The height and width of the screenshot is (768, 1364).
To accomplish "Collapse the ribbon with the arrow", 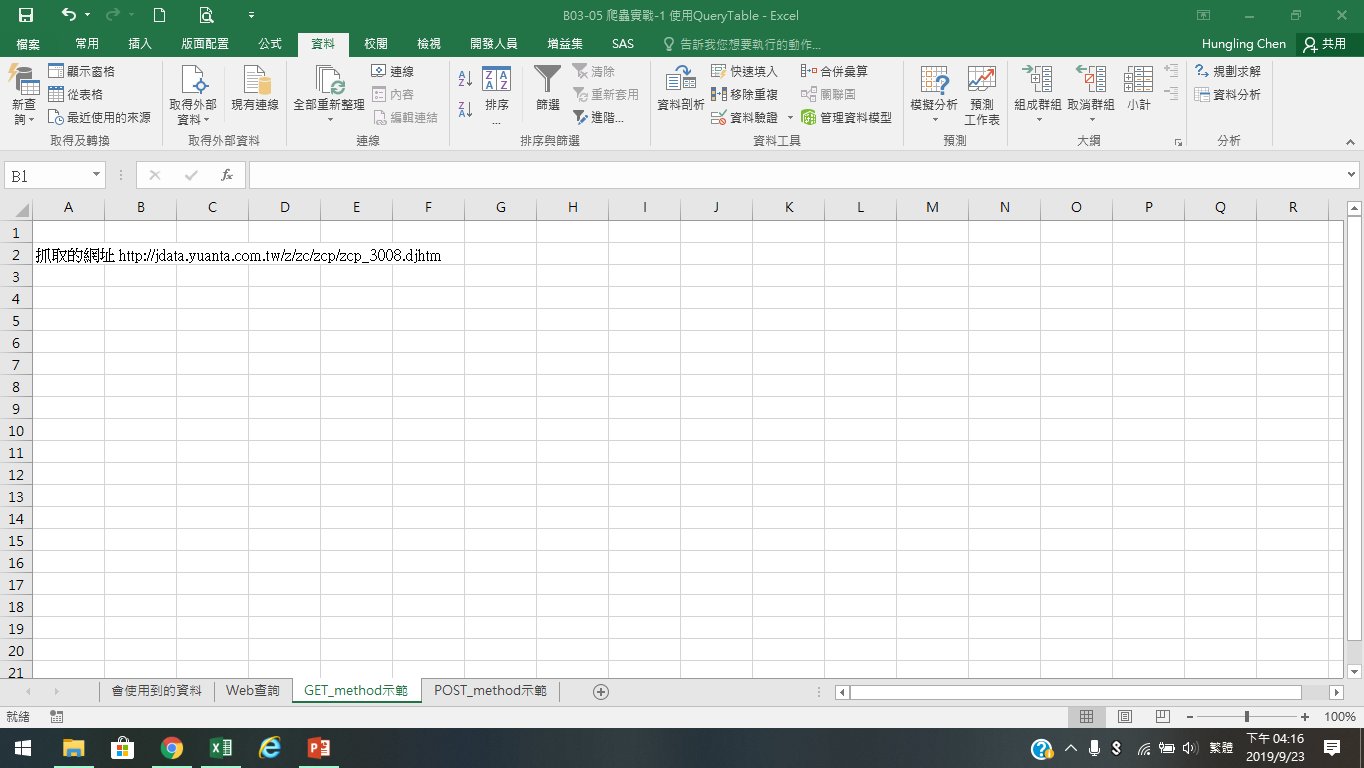I will tap(1352, 142).
